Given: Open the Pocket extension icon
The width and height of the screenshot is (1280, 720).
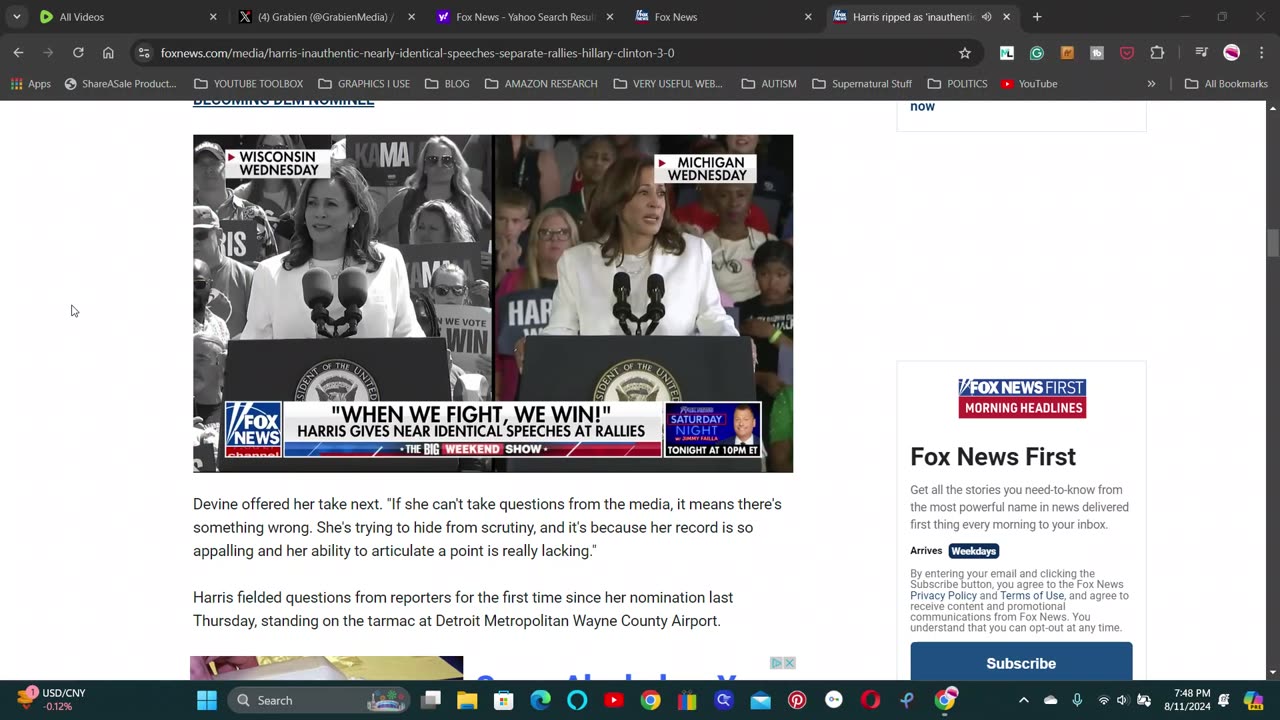Looking at the screenshot, I should 1127,53.
